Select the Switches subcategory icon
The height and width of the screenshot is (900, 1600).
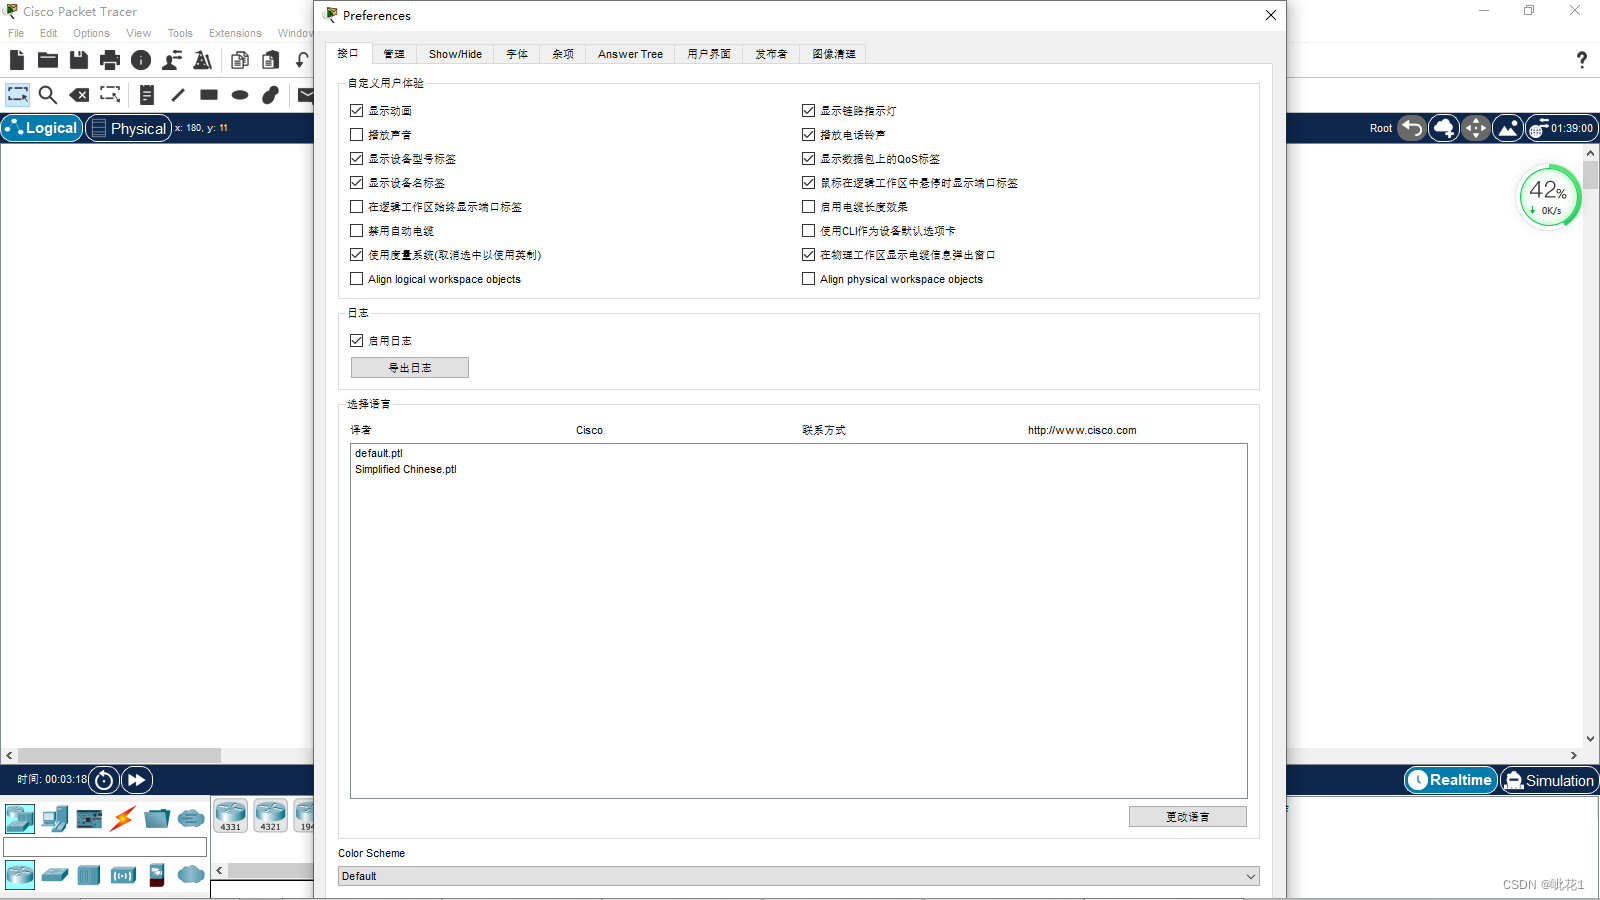pyautogui.click(x=55, y=875)
